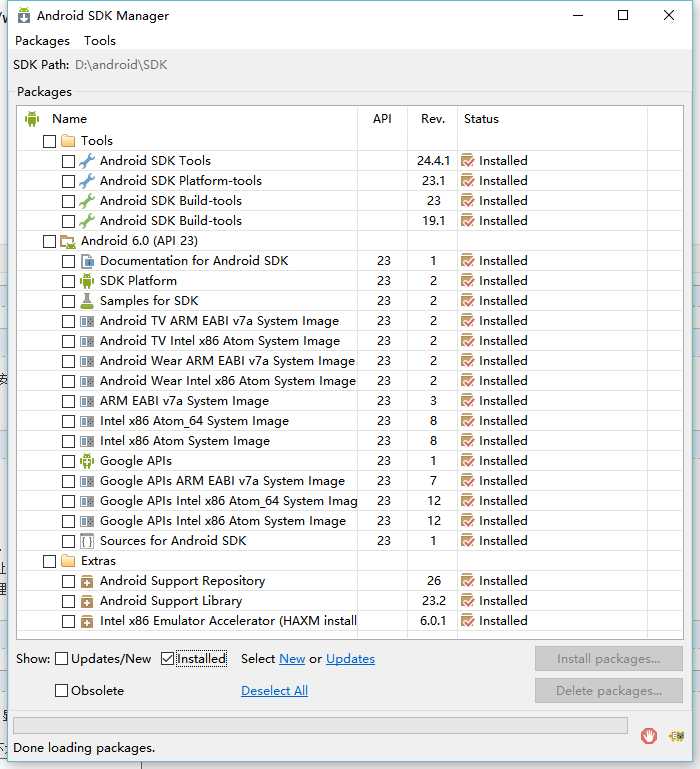The height and width of the screenshot is (769, 700).
Task: Click the Done loading packages status text
Action: tap(84, 748)
